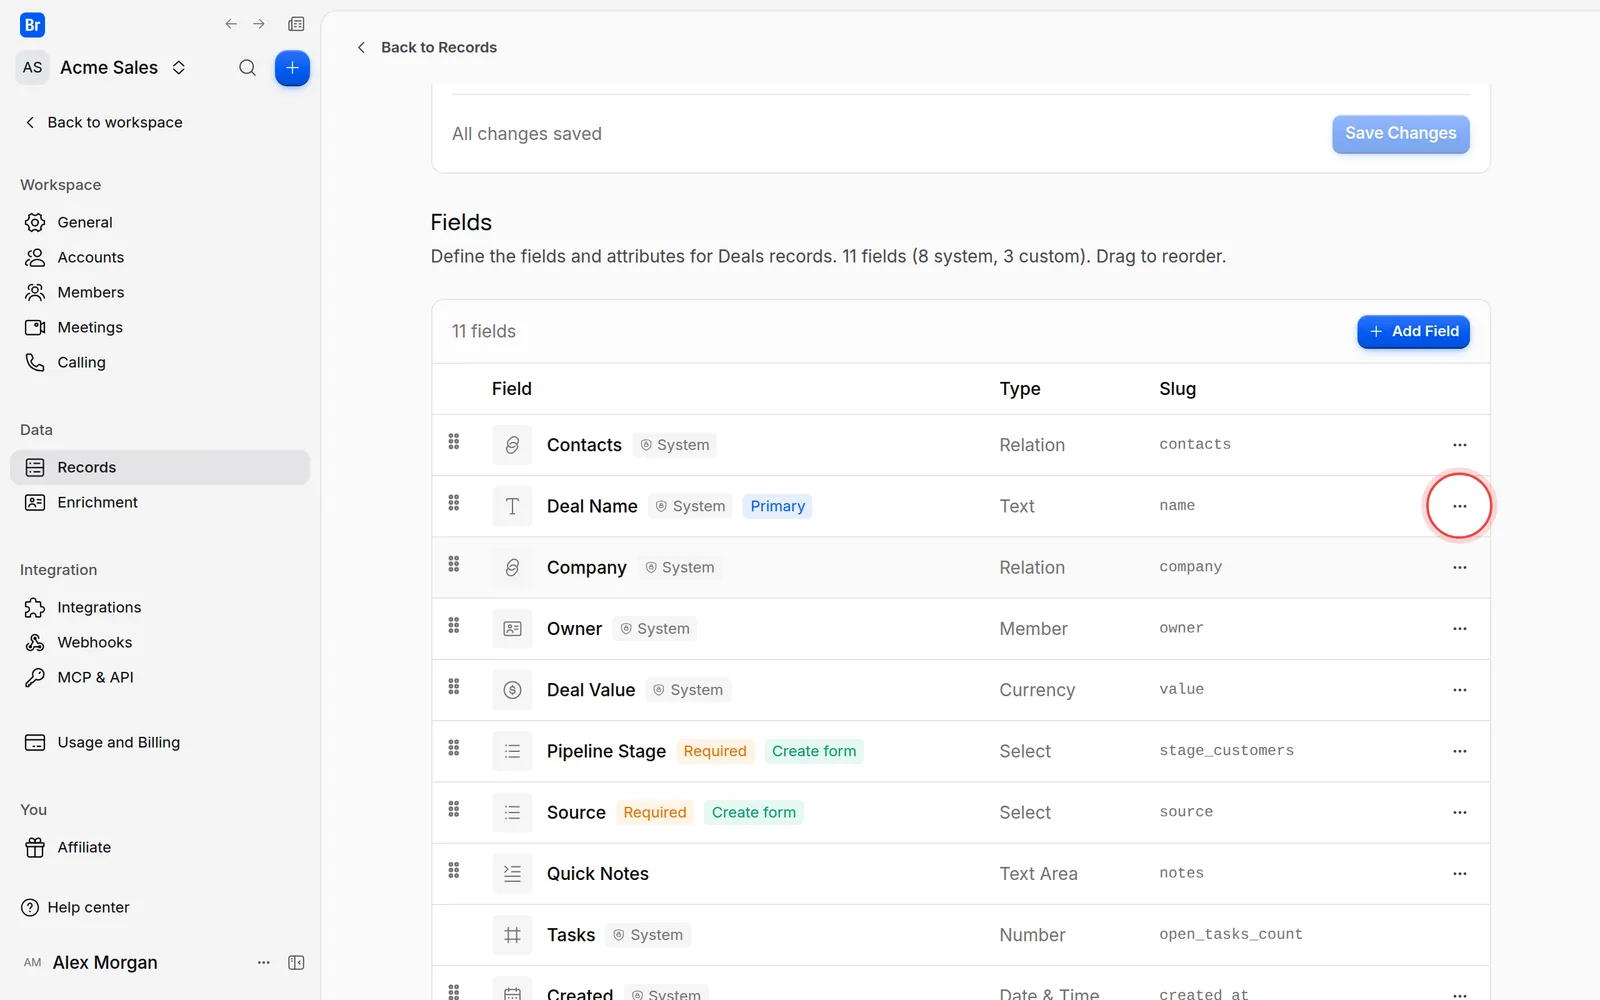
Task: Select Records in the Data section
Action: (x=160, y=467)
